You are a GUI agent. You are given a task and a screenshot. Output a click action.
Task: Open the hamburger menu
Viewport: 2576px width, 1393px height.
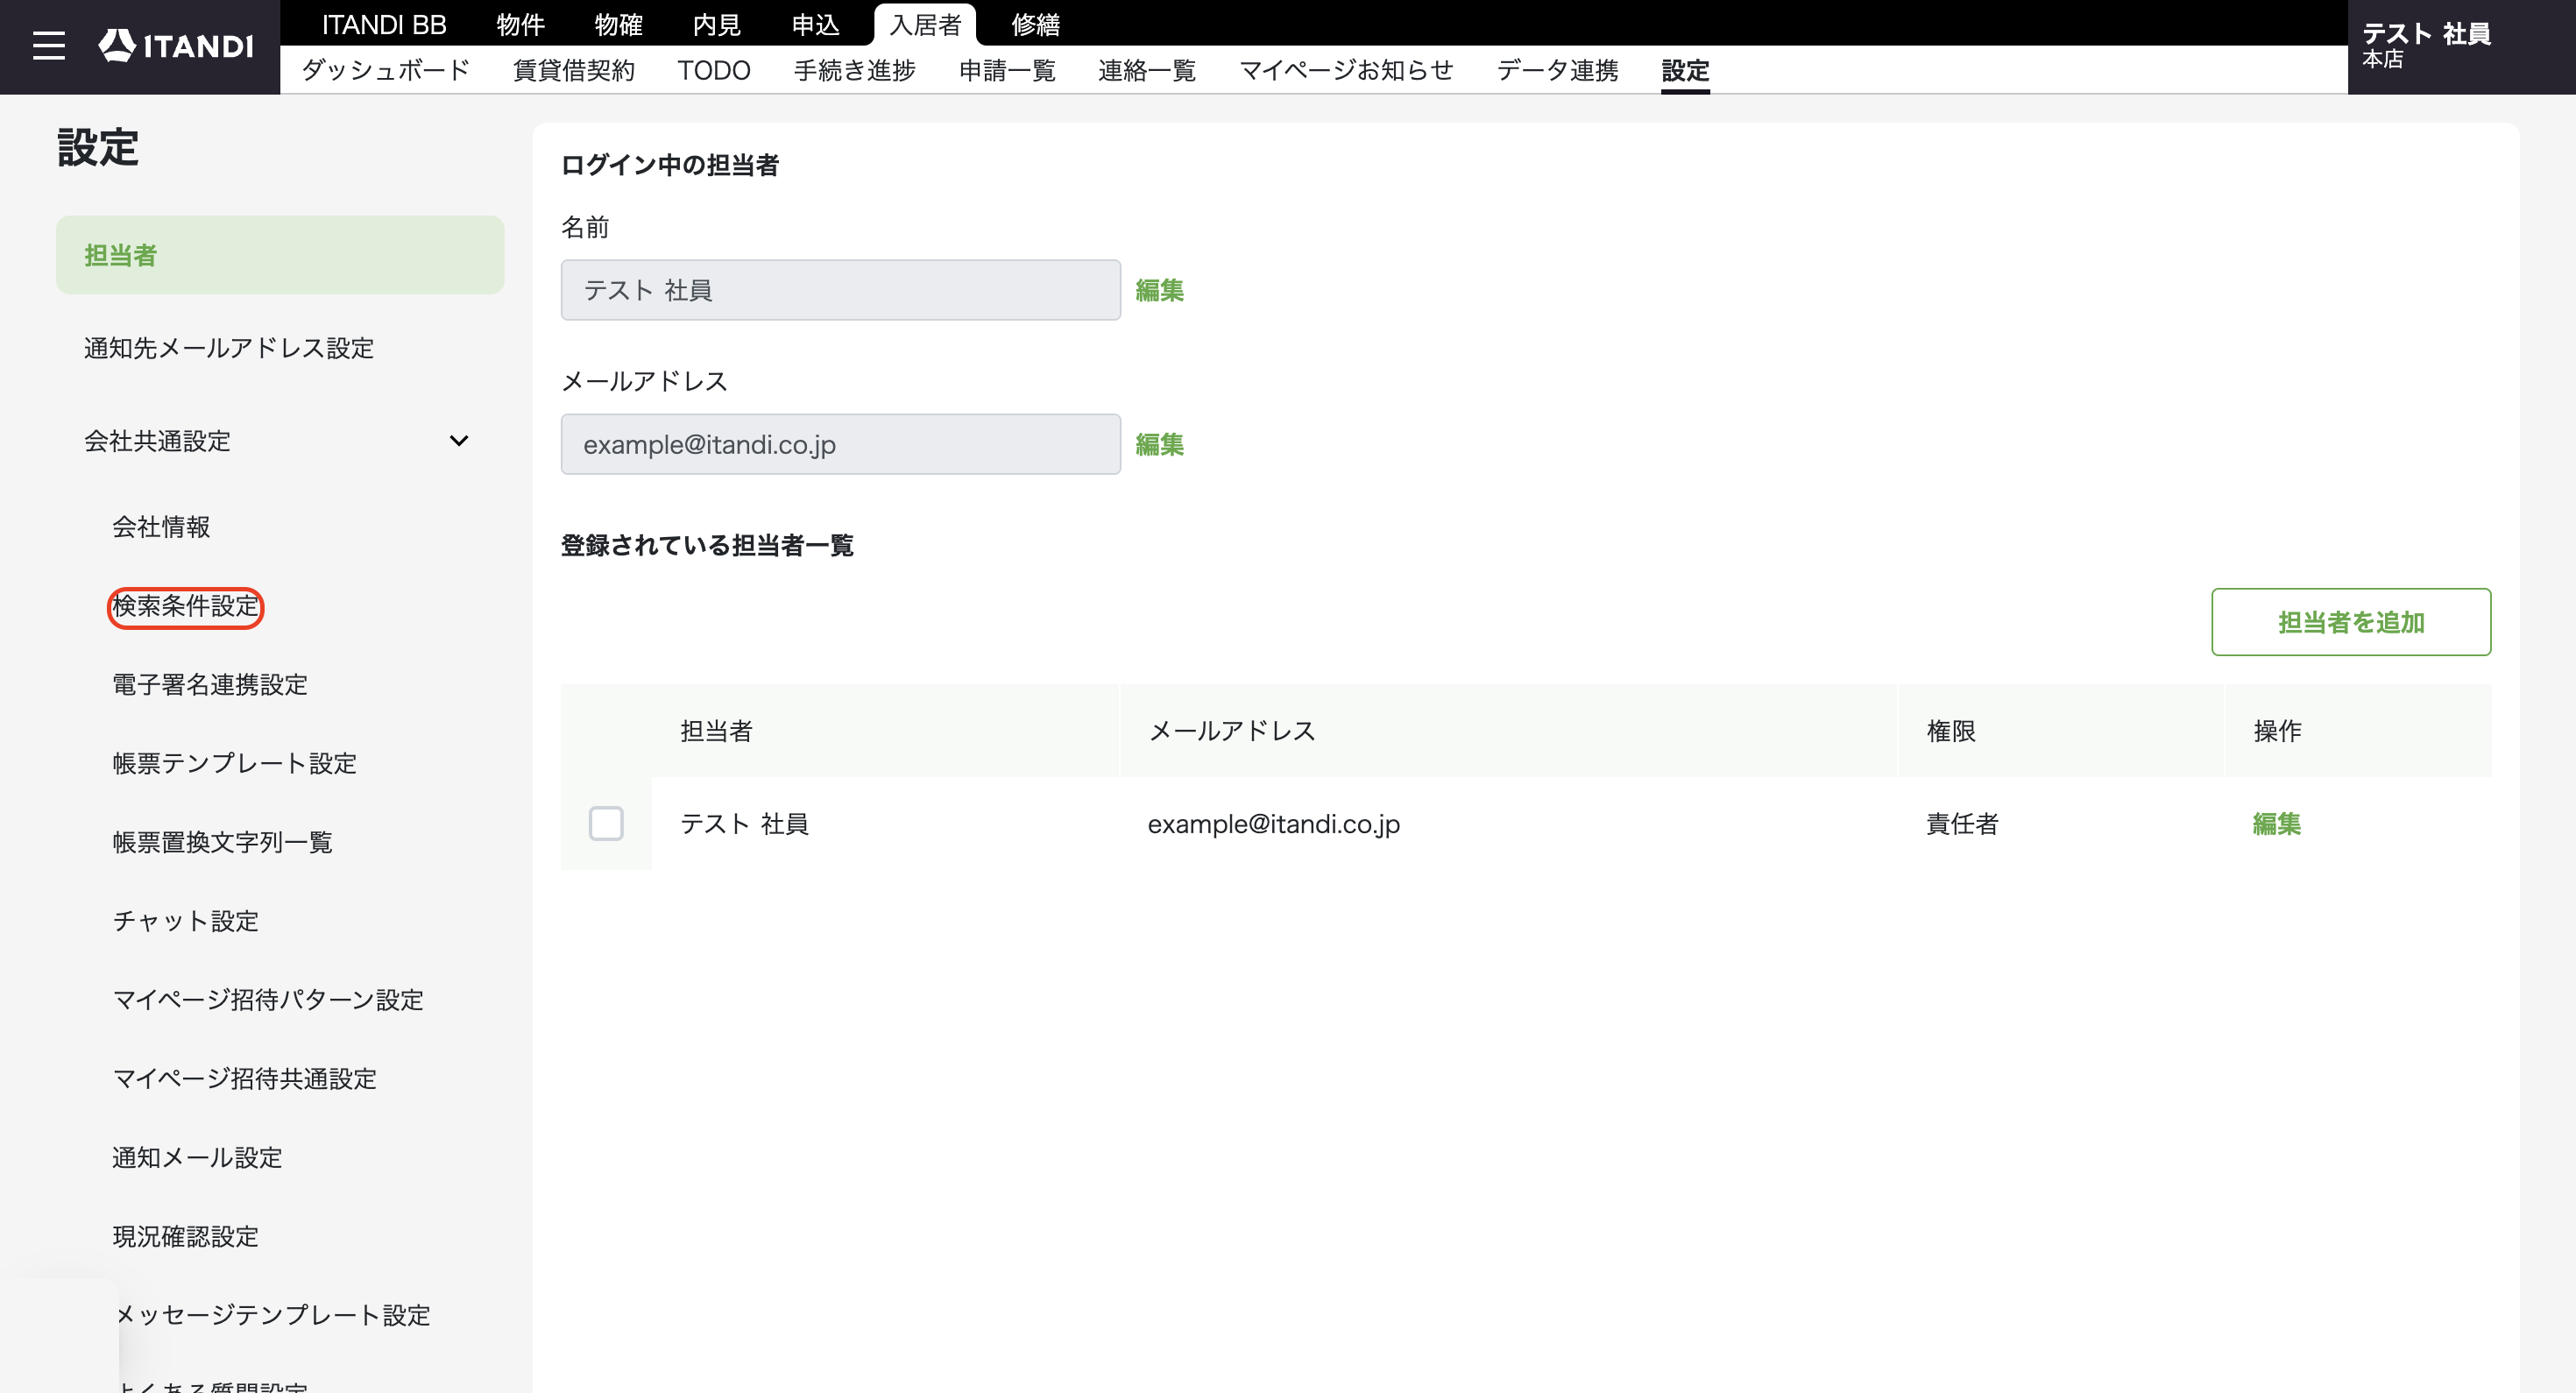click(48, 46)
